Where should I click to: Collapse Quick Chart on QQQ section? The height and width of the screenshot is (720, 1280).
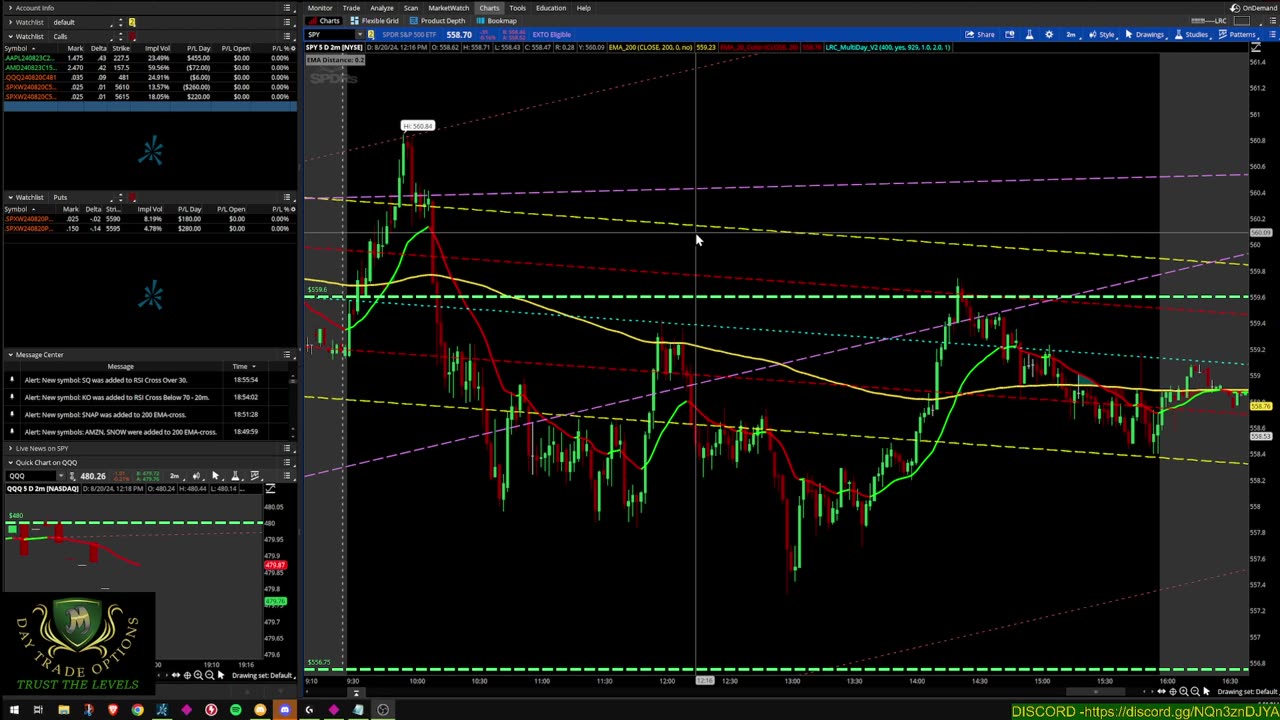click(x=9, y=462)
